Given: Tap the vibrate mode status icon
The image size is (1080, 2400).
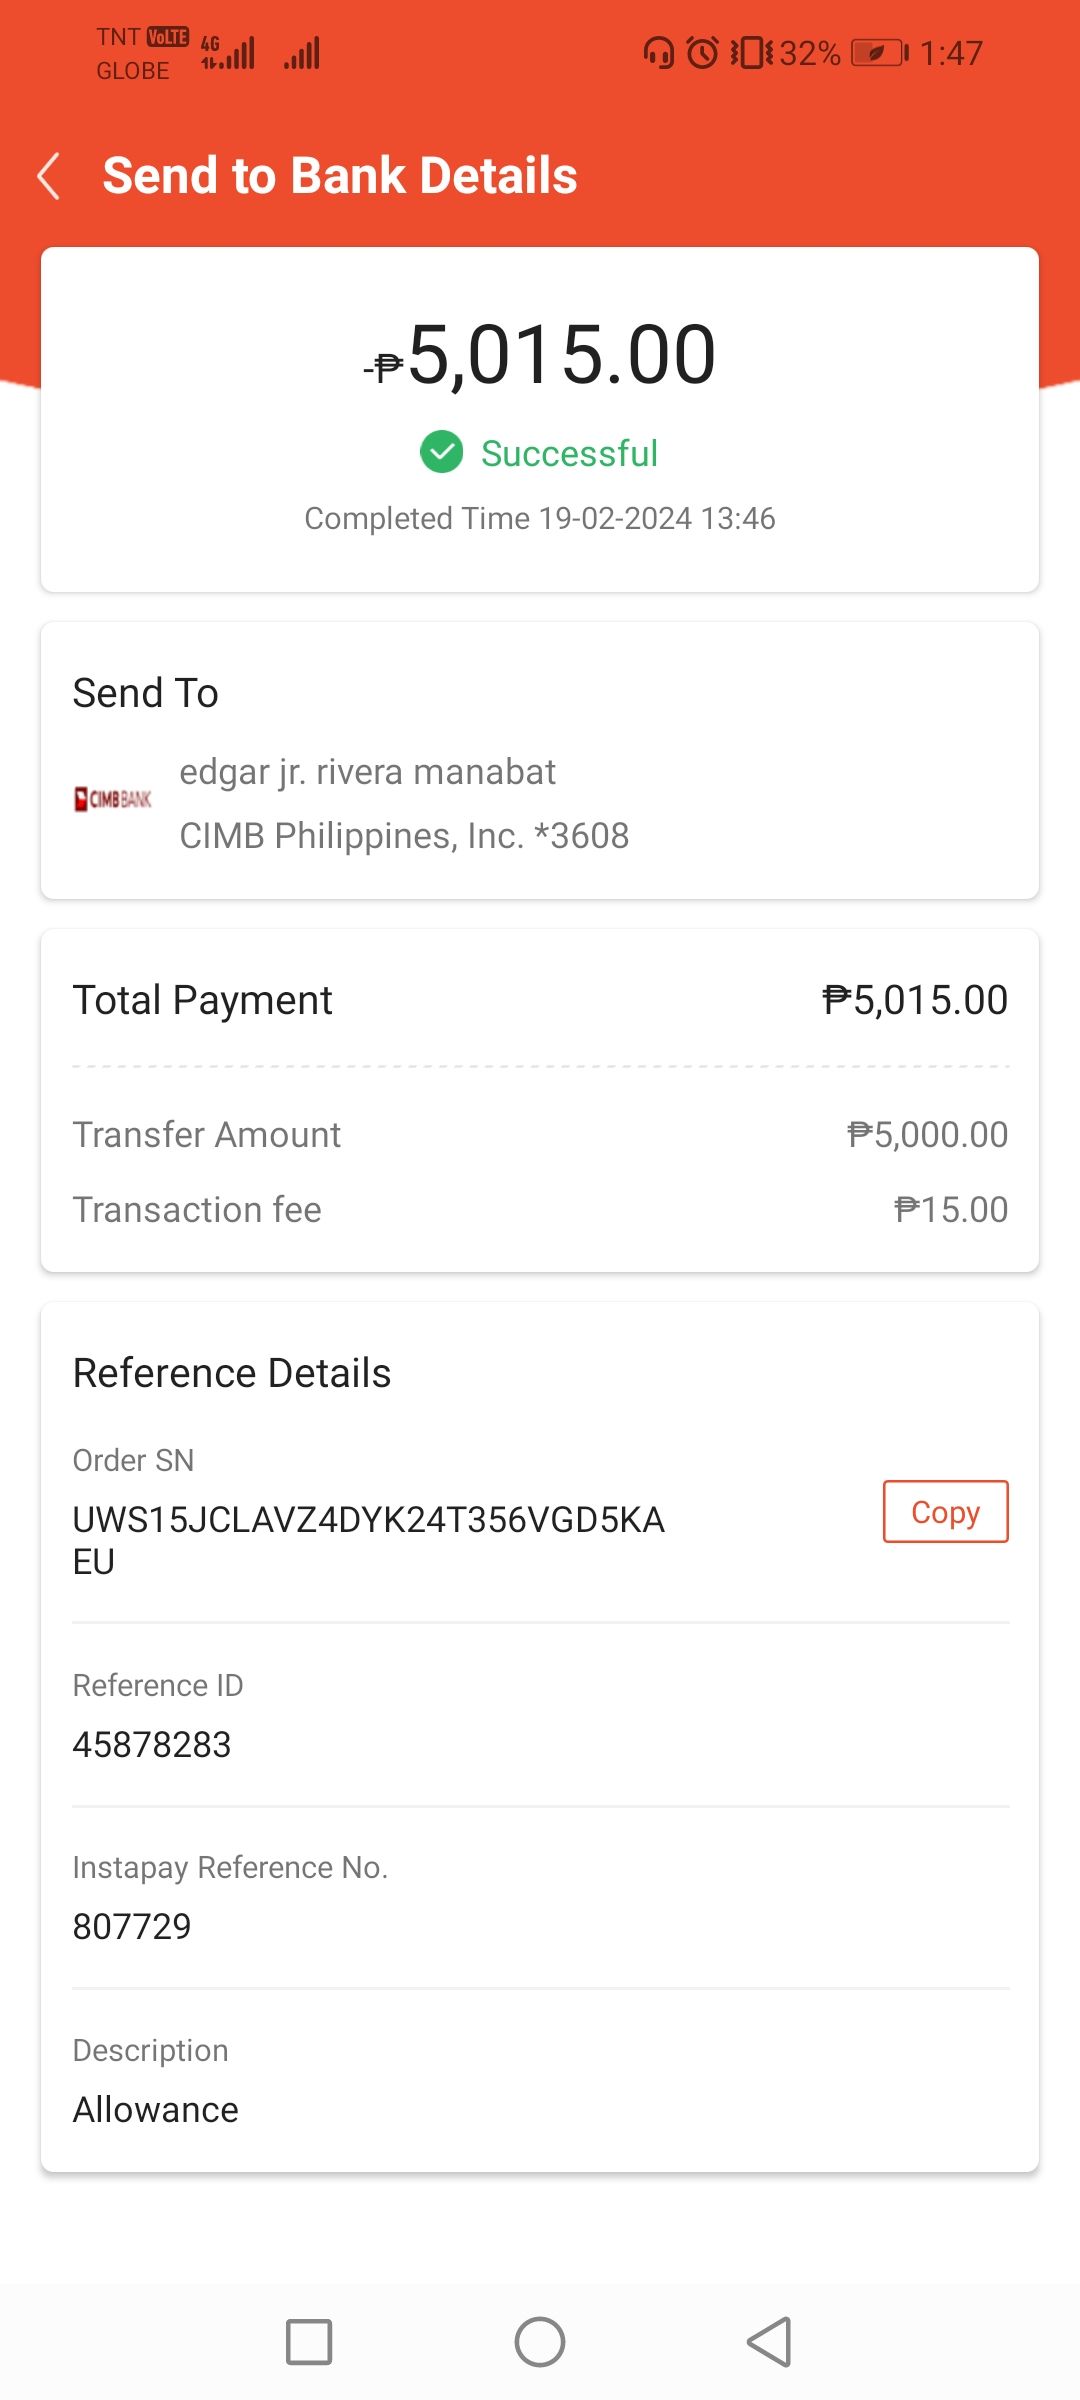Looking at the screenshot, I should (x=751, y=52).
